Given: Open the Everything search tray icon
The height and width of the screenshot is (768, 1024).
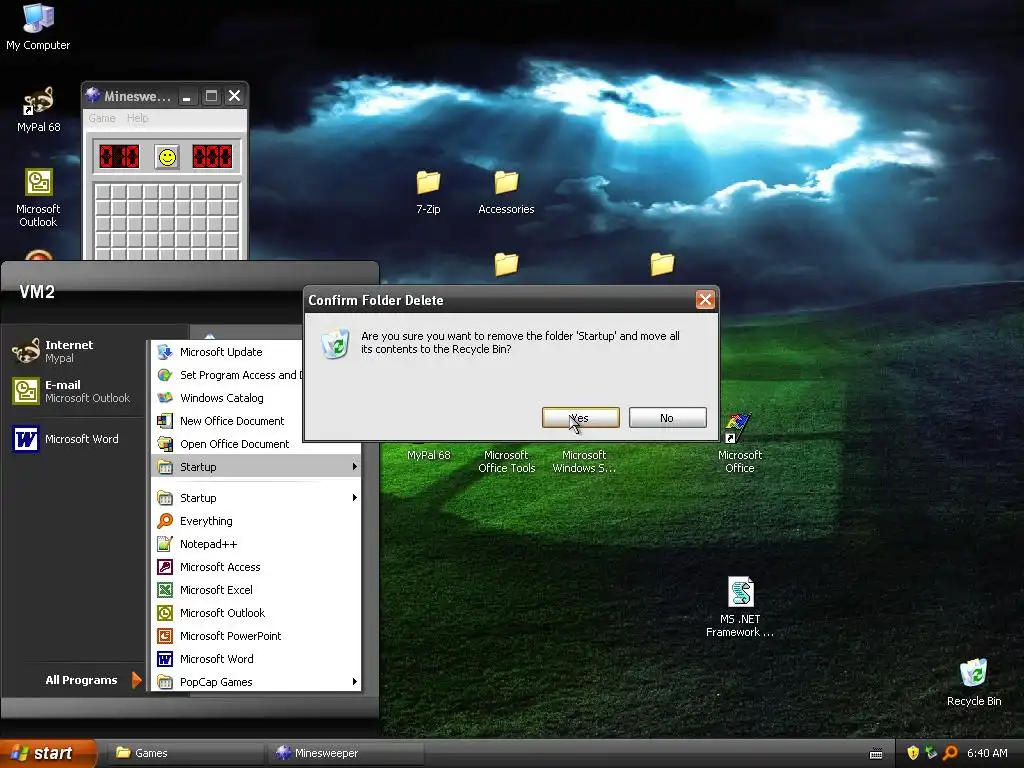Looking at the screenshot, I should [x=950, y=753].
